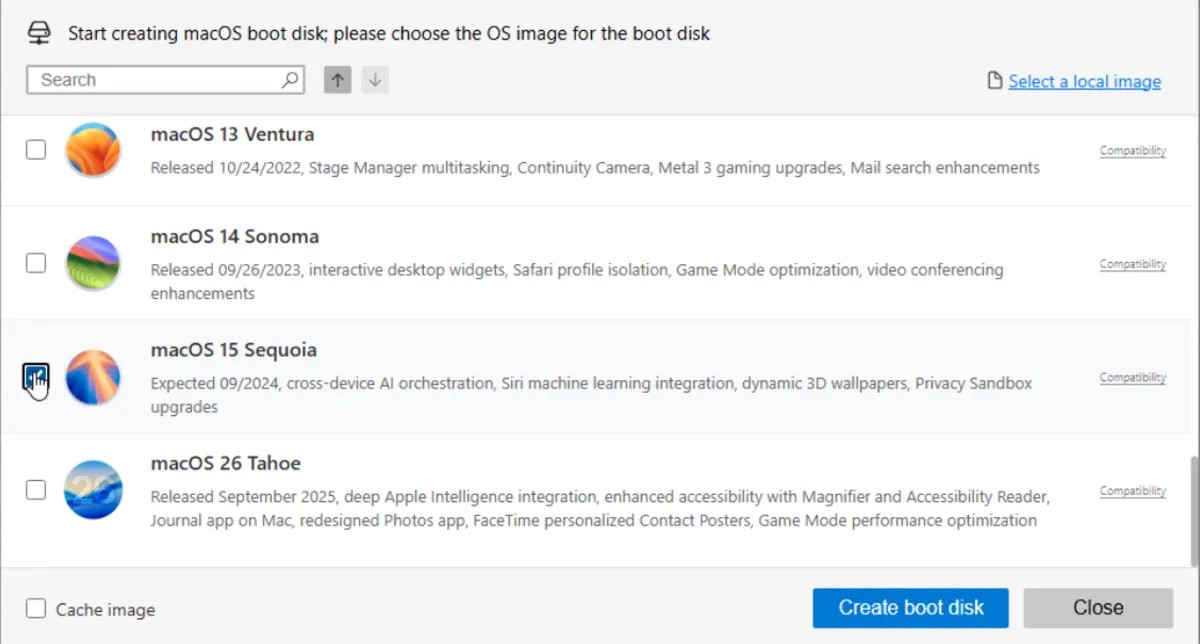Click the macOS 15 Sequoia round icon
Viewport: 1200px width, 644px height.
(x=93, y=377)
